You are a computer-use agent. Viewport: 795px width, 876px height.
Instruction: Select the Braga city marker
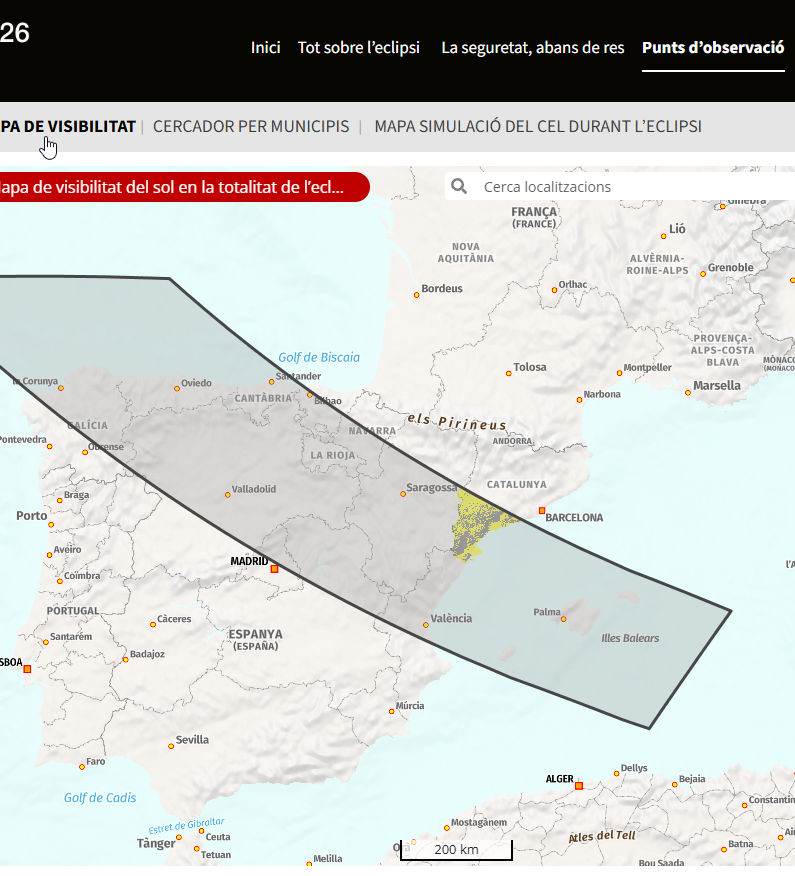point(60,500)
